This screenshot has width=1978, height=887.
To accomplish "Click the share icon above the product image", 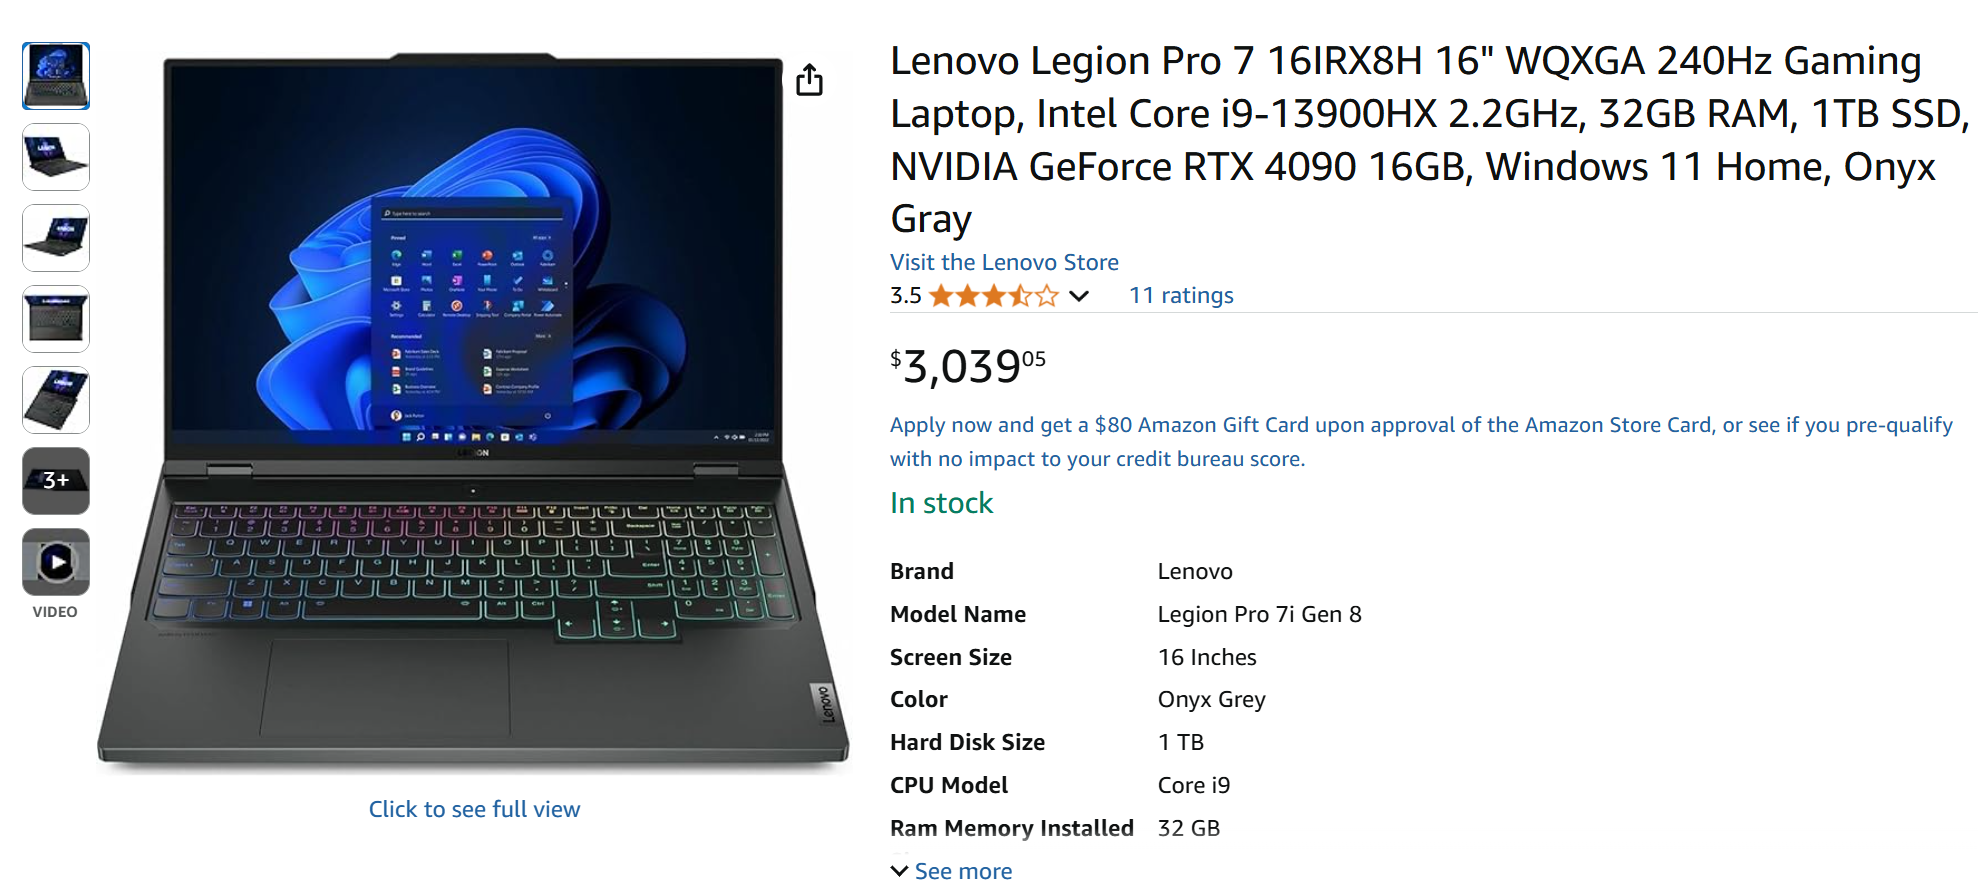I will pyautogui.click(x=809, y=80).
